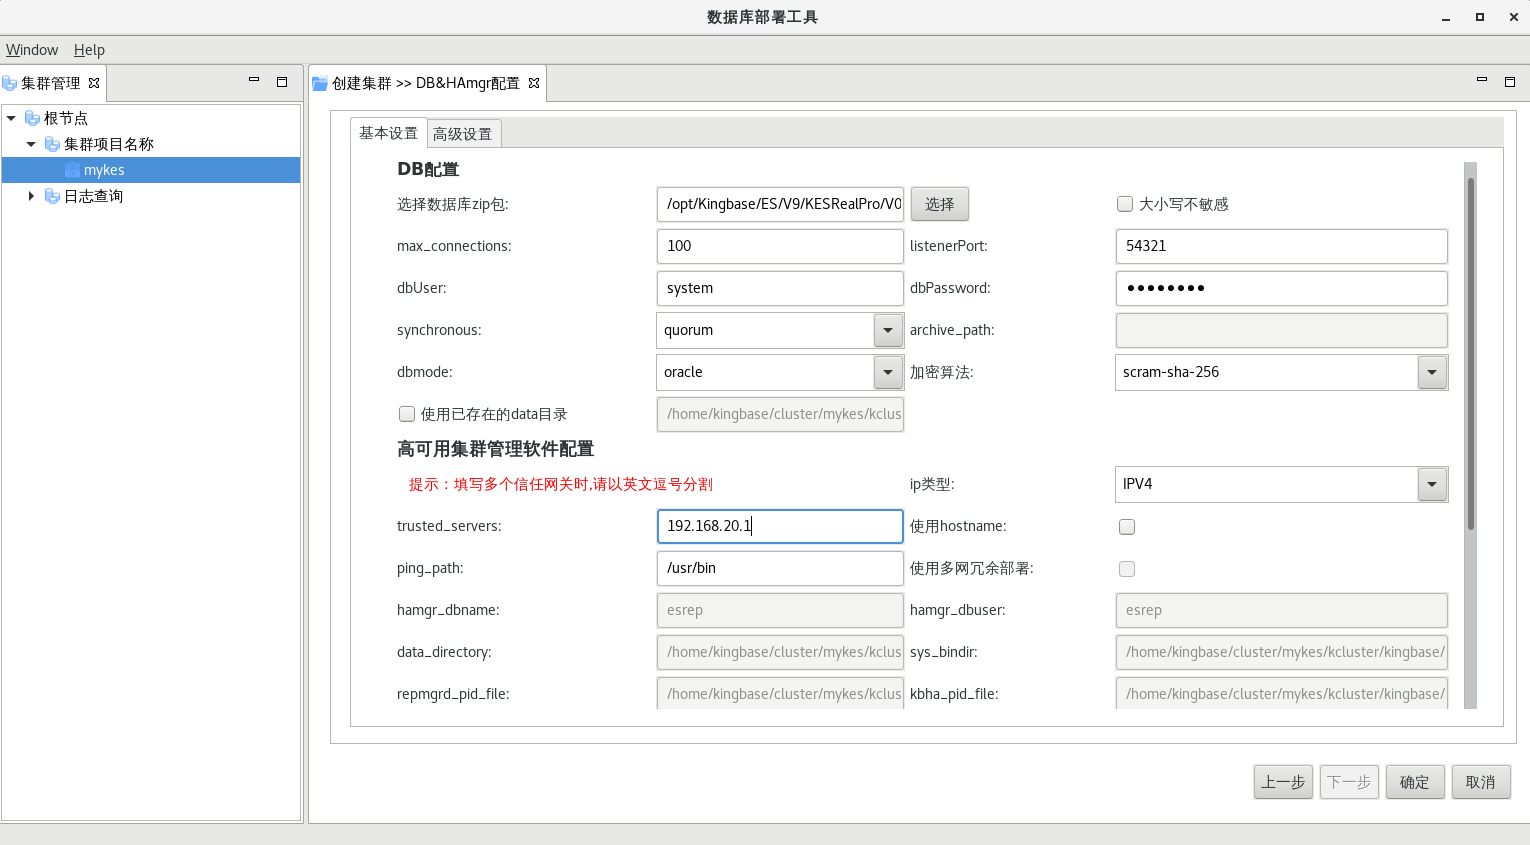This screenshot has width=1530, height=845.
Task: Minimize the 集群管理 panel
Action: click(254, 81)
